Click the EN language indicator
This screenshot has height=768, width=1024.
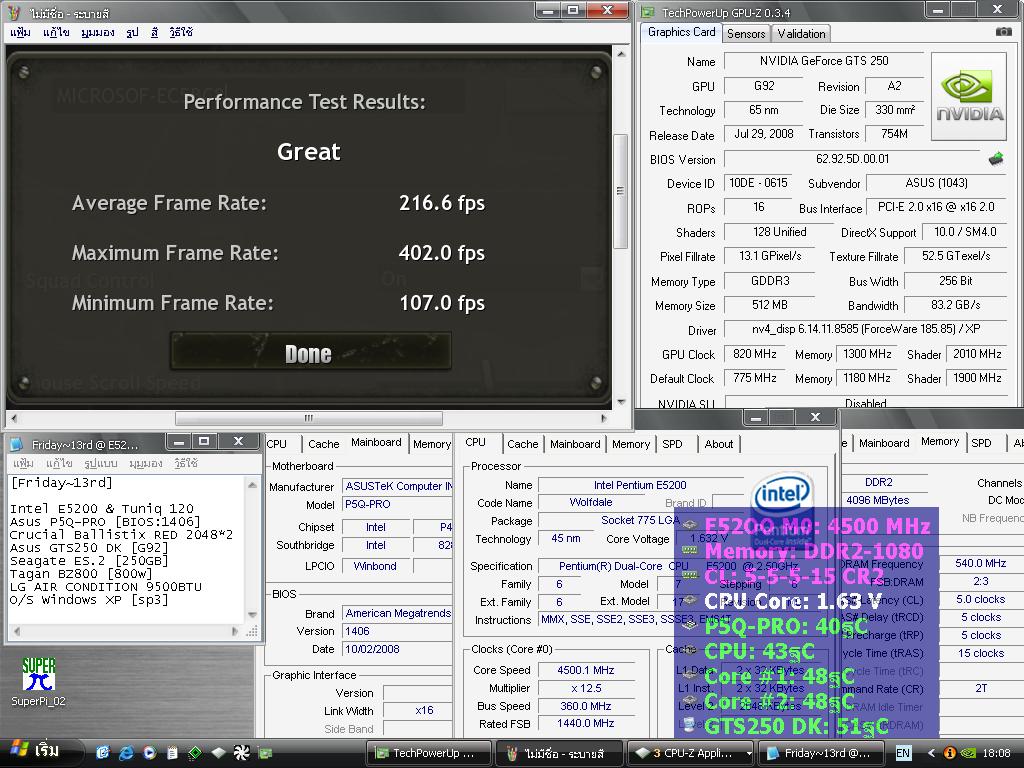click(x=903, y=753)
